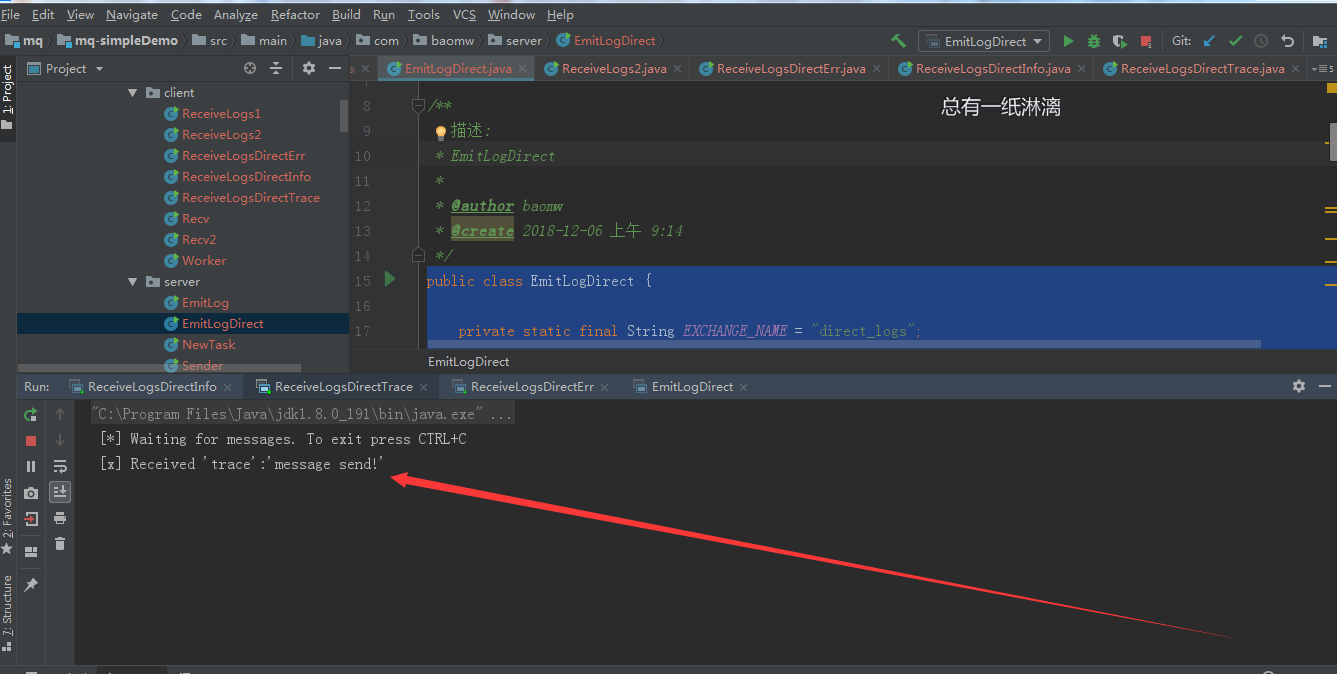Commit changes with the Git green checkmark
Image resolution: width=1337 pixels, height=674 pixels.
point(1235,41)
